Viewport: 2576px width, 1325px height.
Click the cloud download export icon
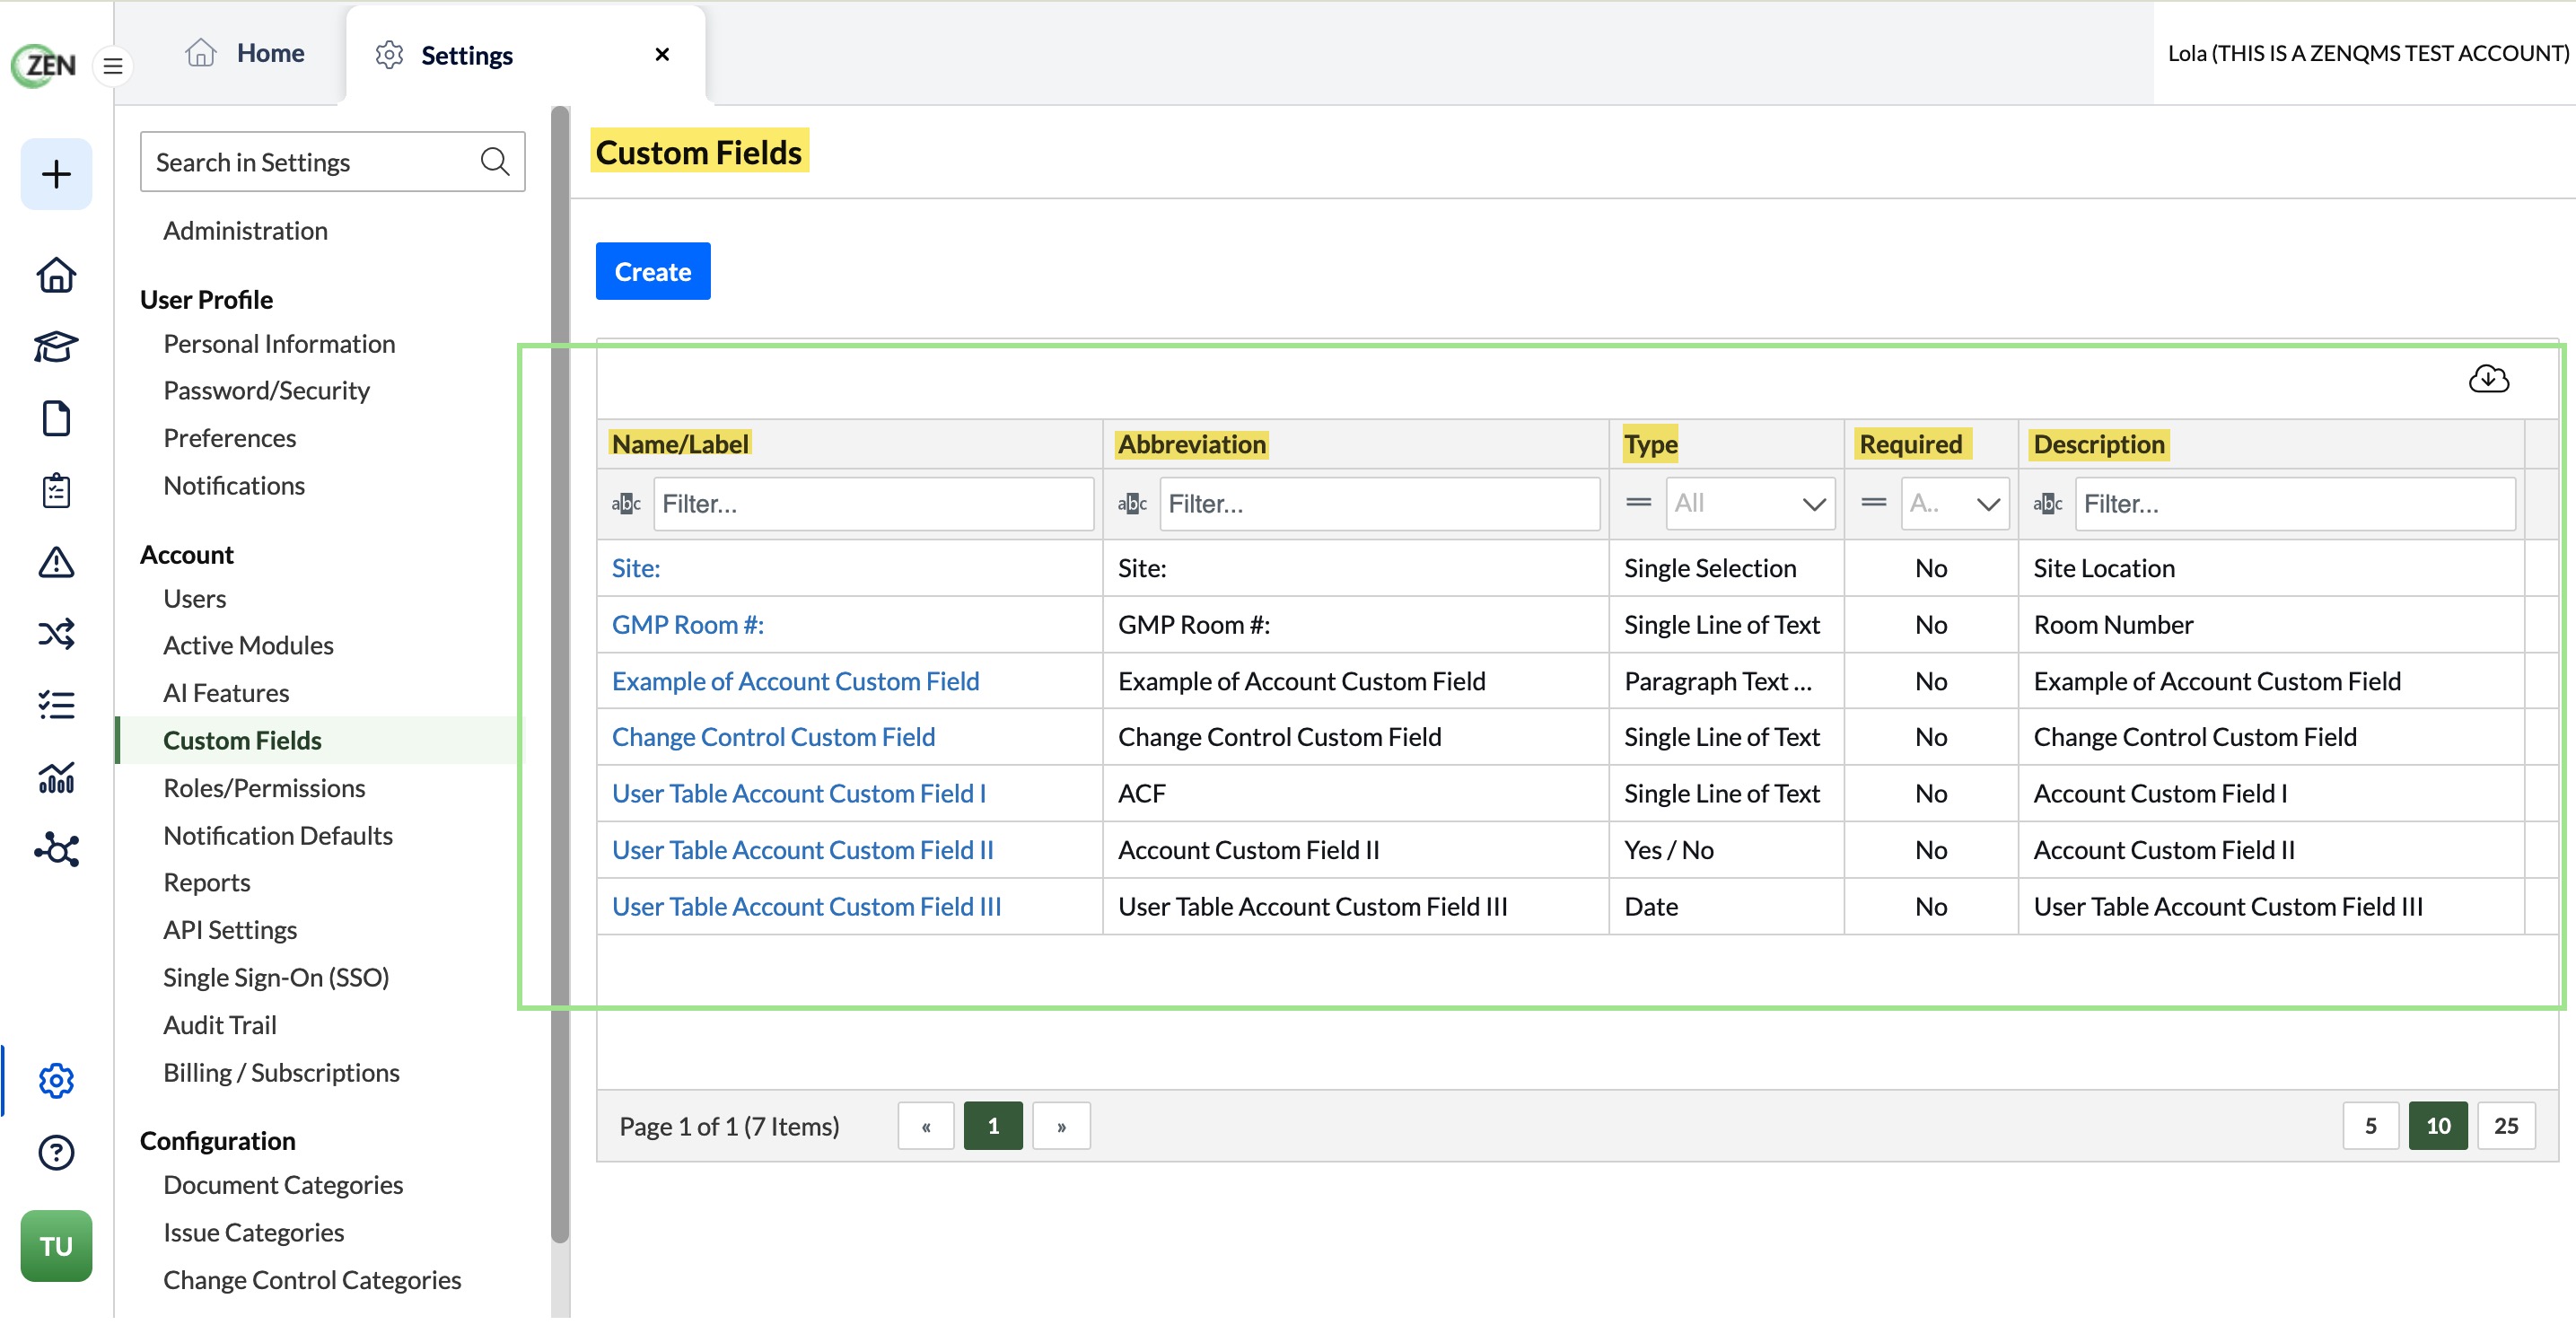coord(2488,380)
